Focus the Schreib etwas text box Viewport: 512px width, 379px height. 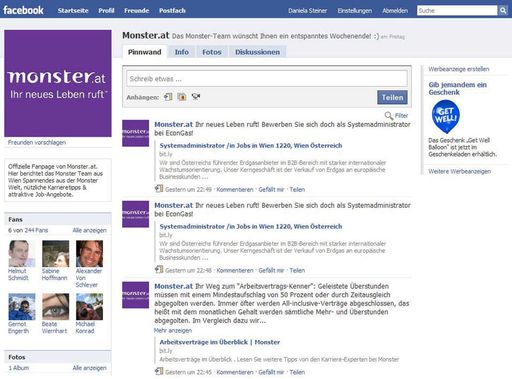(x=267, y=79)
